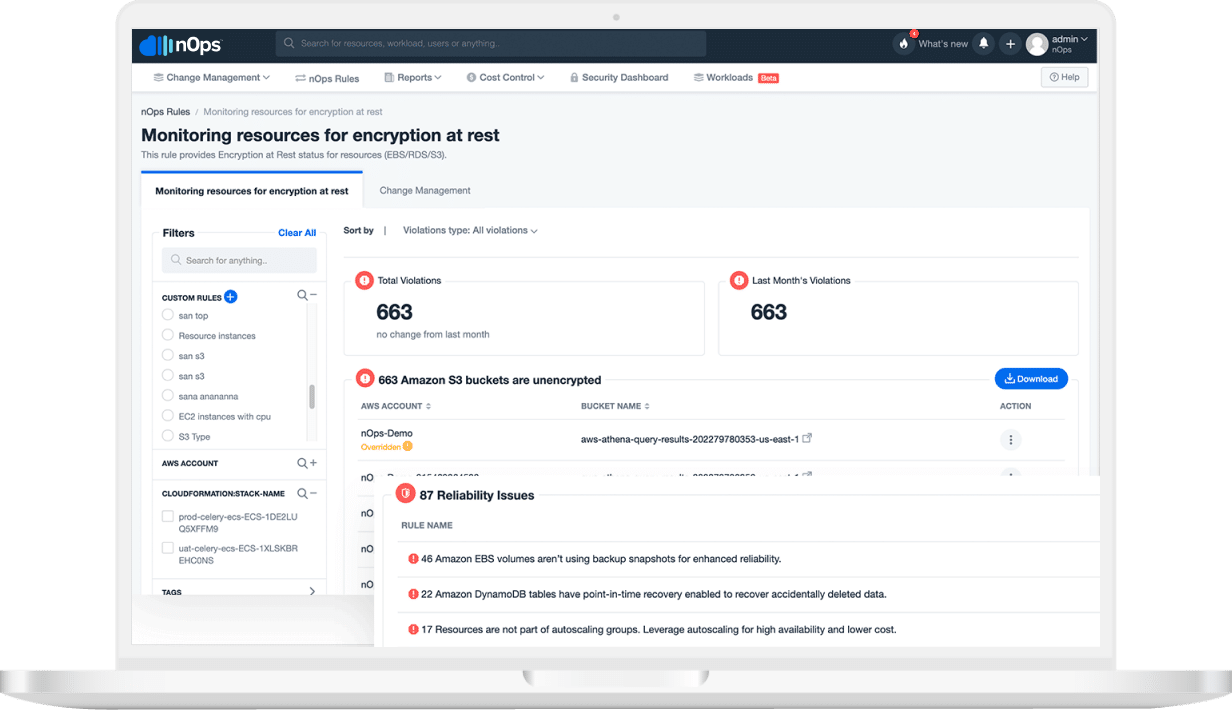Viewport: 1232px width, 710px height.
Task: Focus the top search bar for resources
Action: click(x=491, y=43)
